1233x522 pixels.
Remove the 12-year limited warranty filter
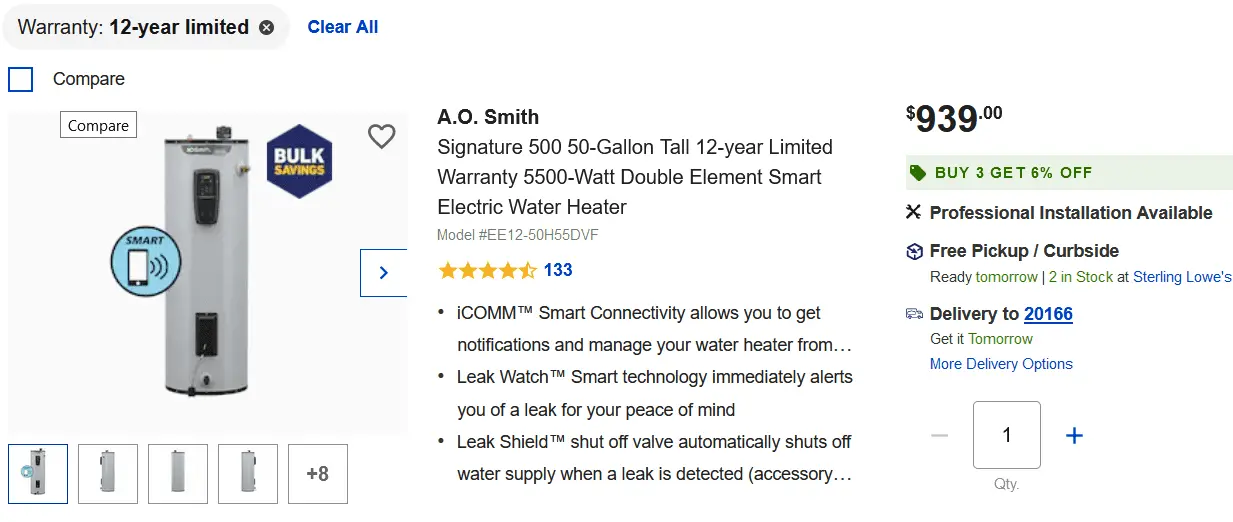point(266,28)
